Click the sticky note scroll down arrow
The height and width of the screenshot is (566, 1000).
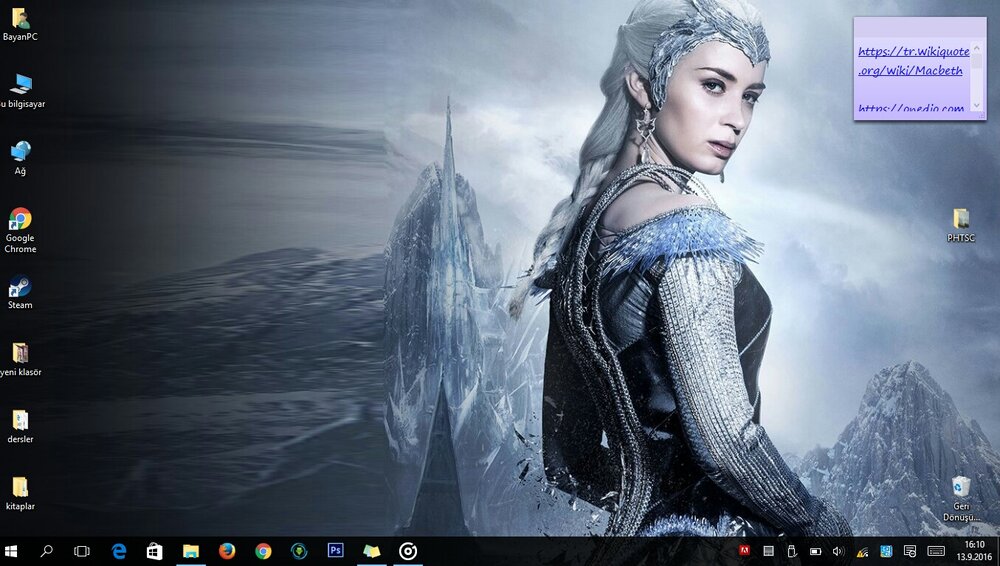coord(976,106)
